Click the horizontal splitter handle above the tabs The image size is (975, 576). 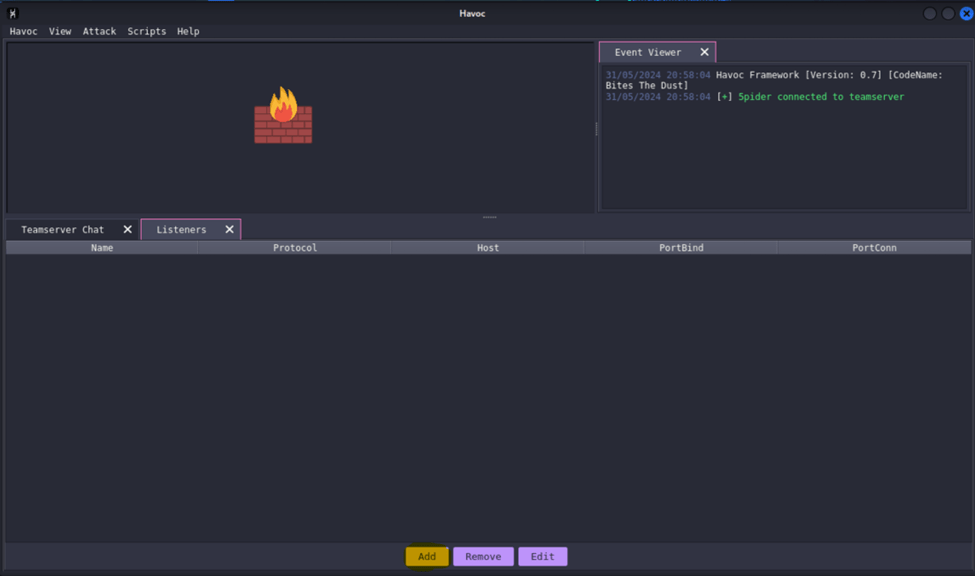(x=489, y=217)
